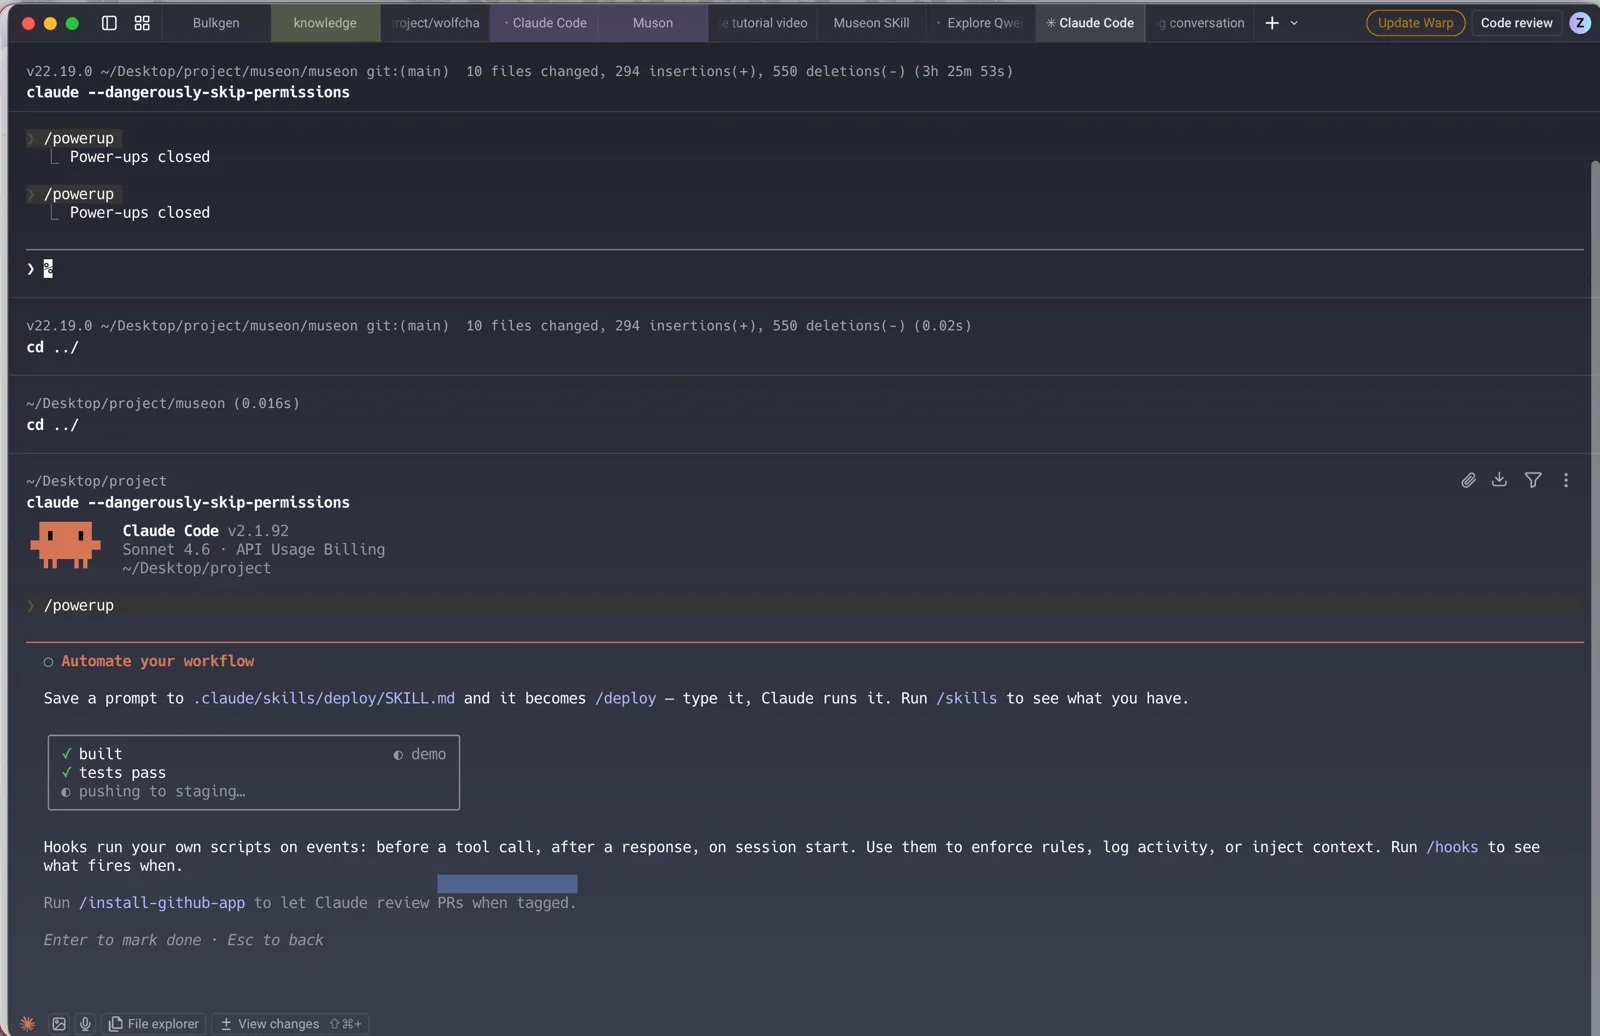Open the user avatar Z menu
The height and width of the screenshot is (1036, 1600).
1580,23
